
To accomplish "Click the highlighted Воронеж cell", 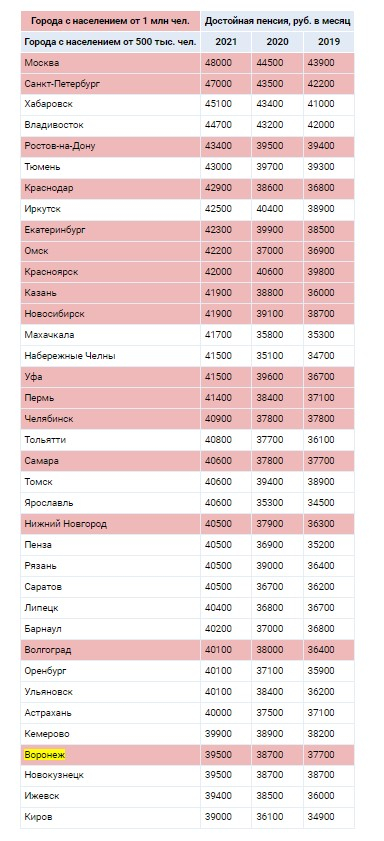I will click(x=110, y=755).
